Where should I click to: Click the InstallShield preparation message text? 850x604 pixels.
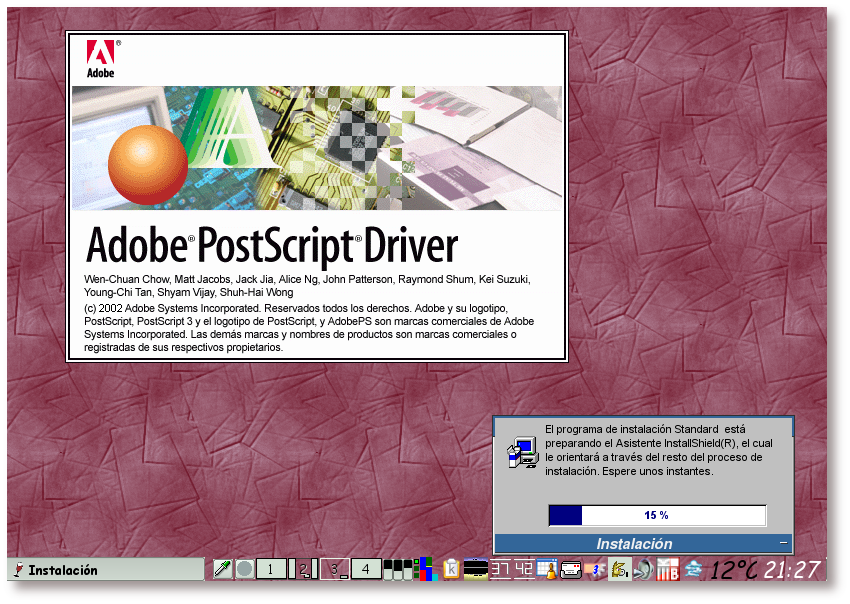[x=659, y=450]
